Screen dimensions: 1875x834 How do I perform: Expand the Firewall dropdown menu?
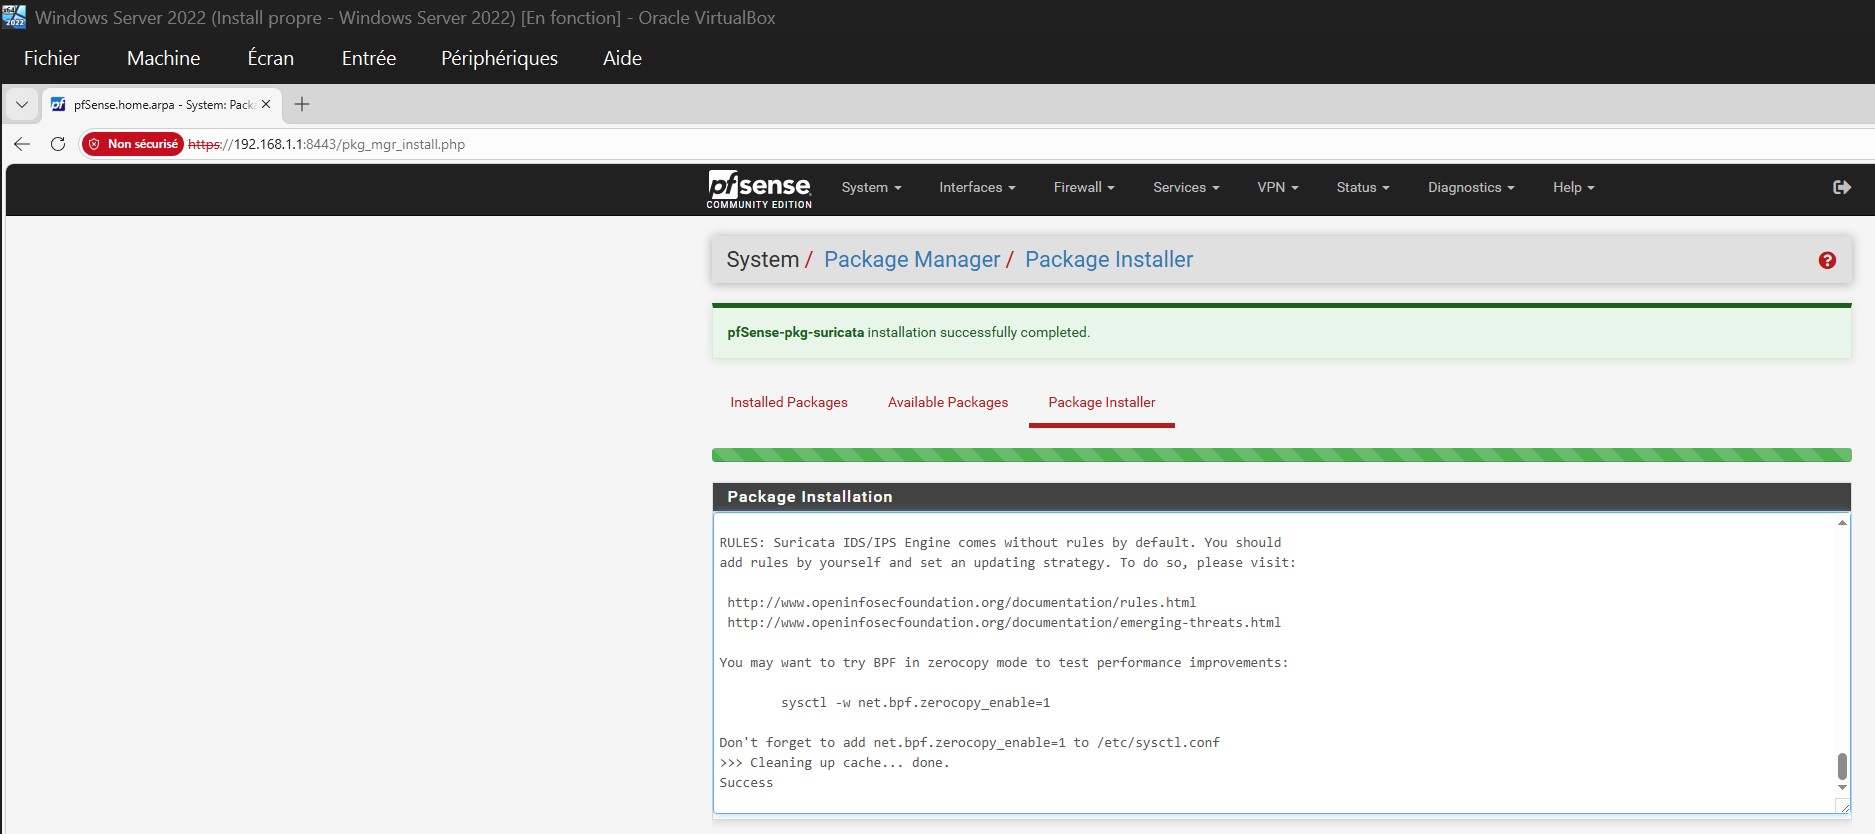[1084, 187]
